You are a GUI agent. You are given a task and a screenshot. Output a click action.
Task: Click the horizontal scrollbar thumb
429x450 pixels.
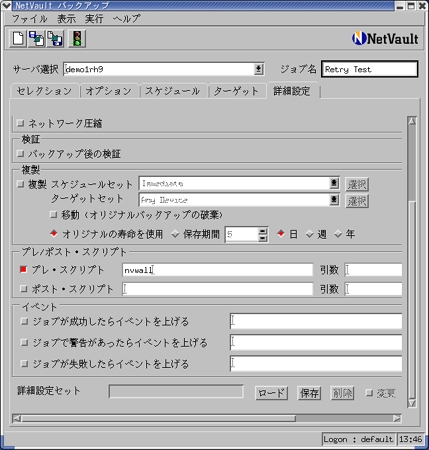tap(158, 418)
